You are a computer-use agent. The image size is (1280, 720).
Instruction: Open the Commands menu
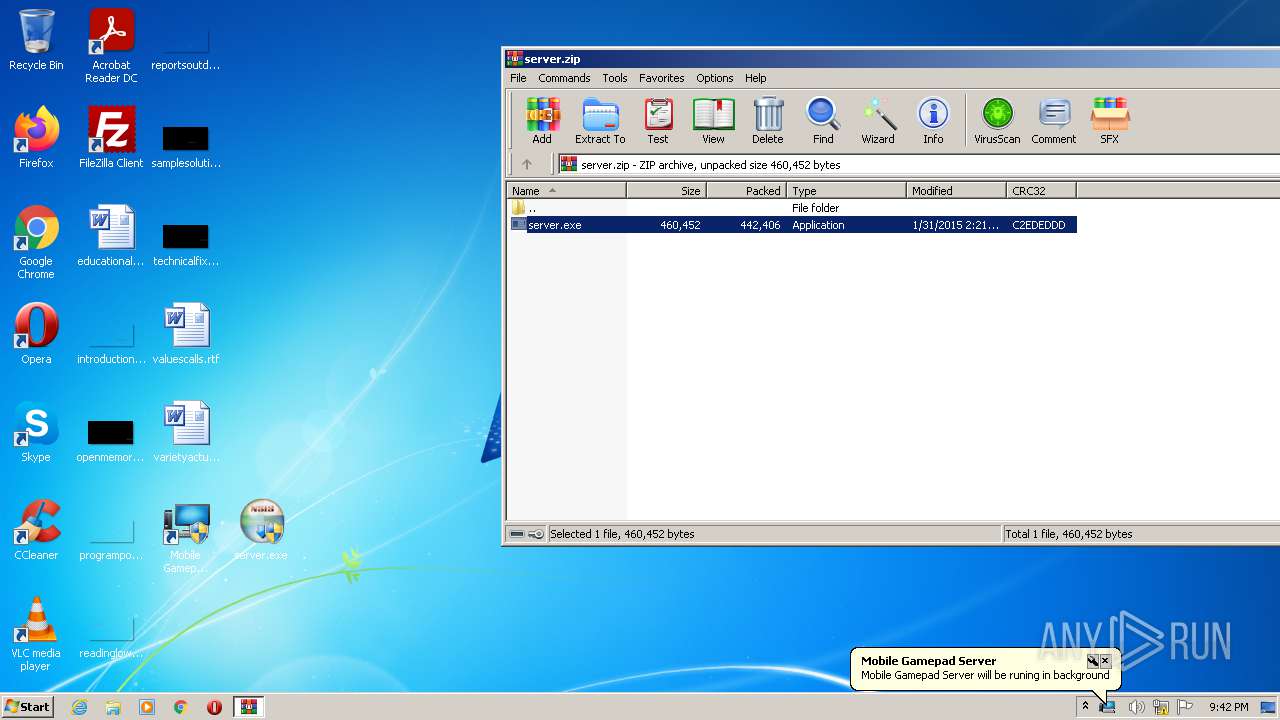click(x=564, y=78)
